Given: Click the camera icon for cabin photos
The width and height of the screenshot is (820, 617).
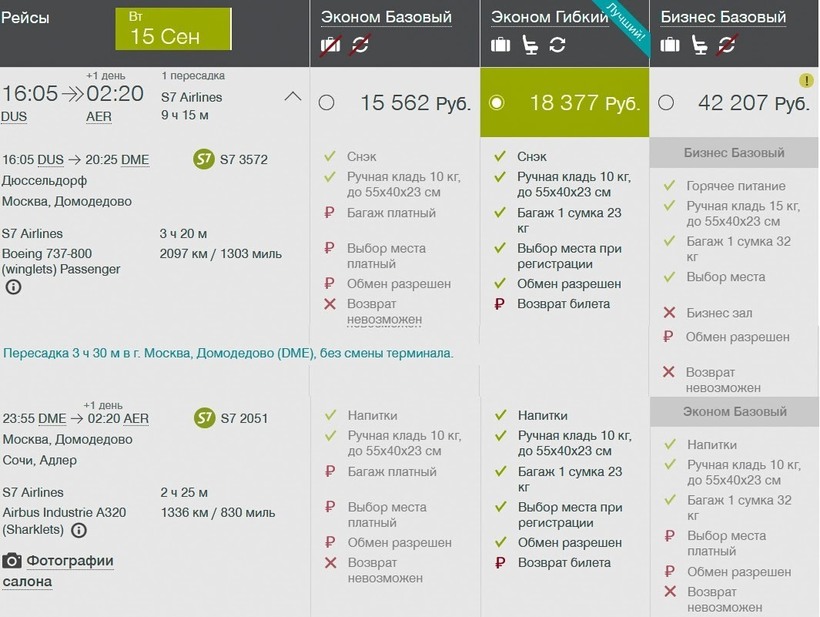Looking at the screenshot, I should [x=12, y=561].
